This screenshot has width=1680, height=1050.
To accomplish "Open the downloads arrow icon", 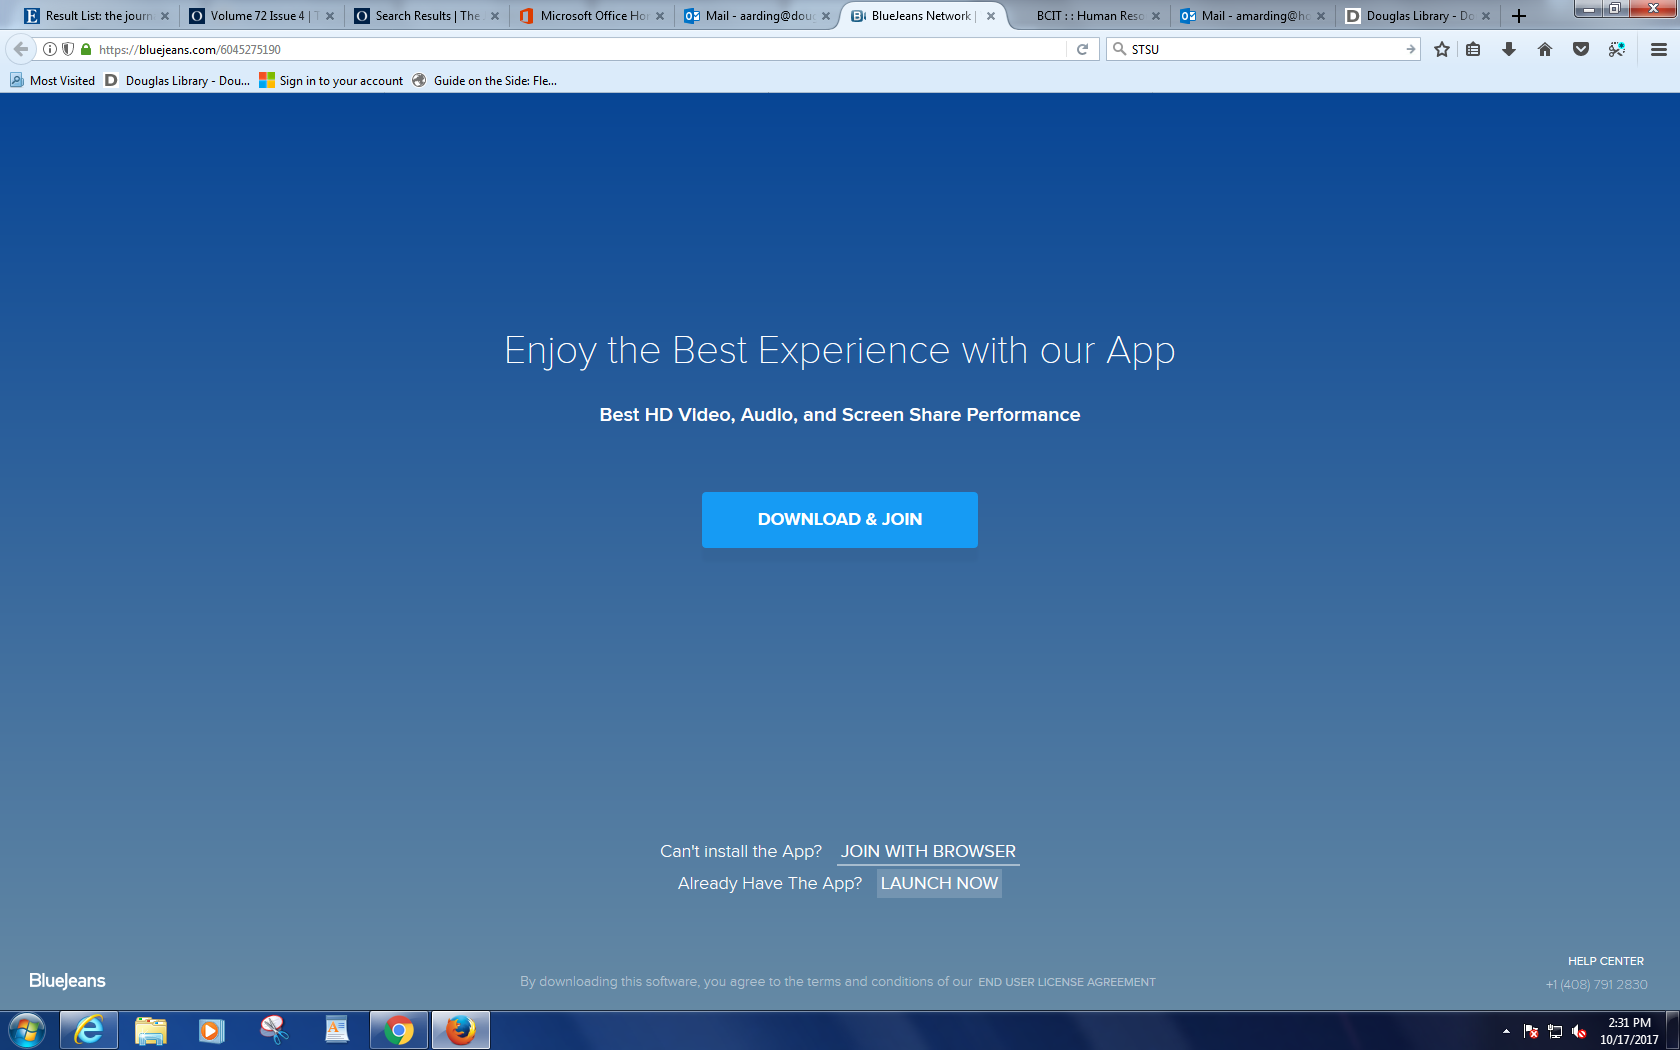I will 1509,49.
